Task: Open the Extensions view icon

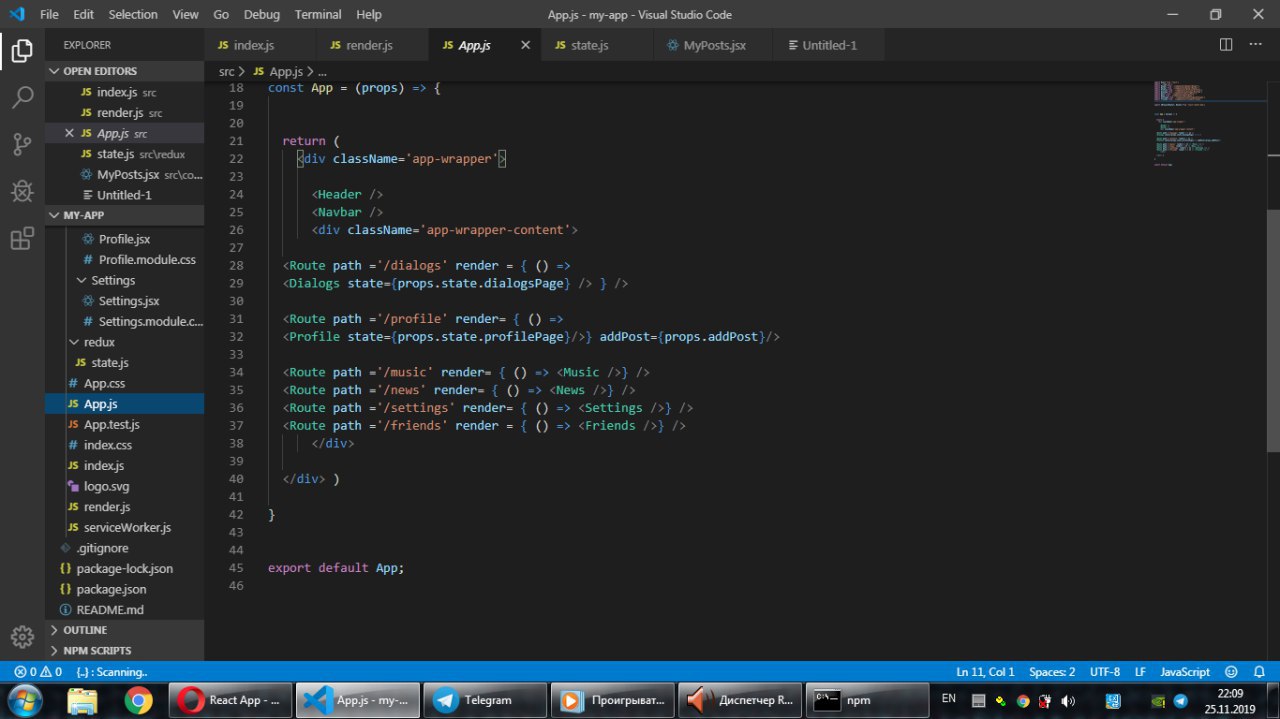Action: coord(22,239)
